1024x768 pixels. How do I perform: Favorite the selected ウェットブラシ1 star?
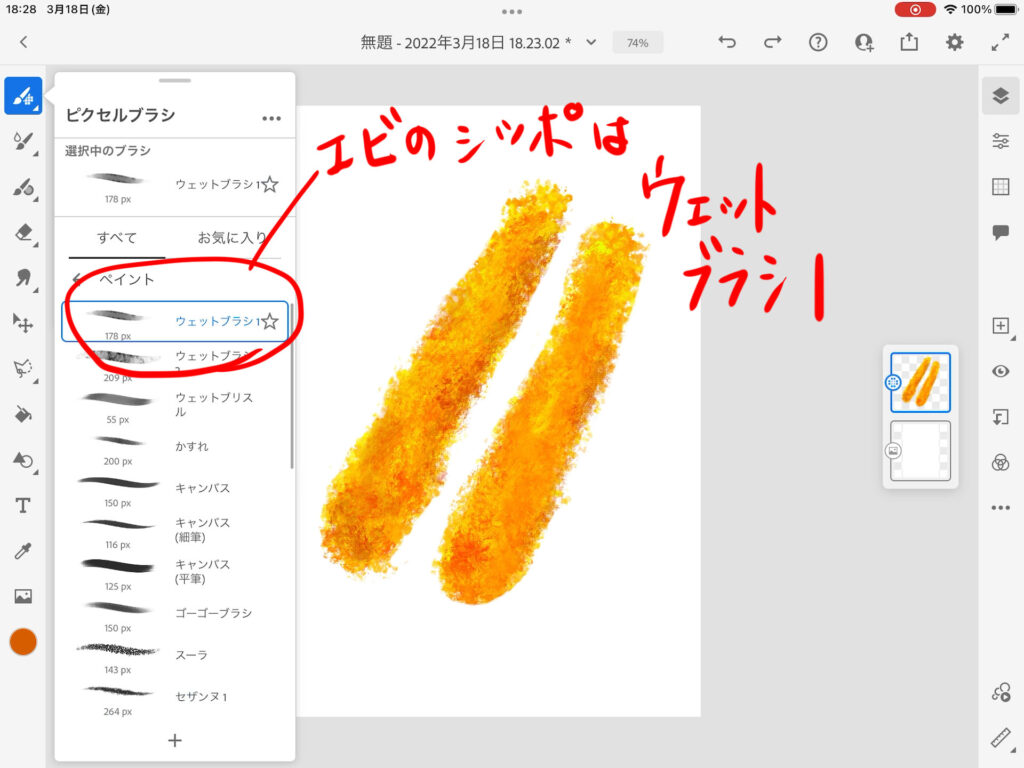[269, 184]
